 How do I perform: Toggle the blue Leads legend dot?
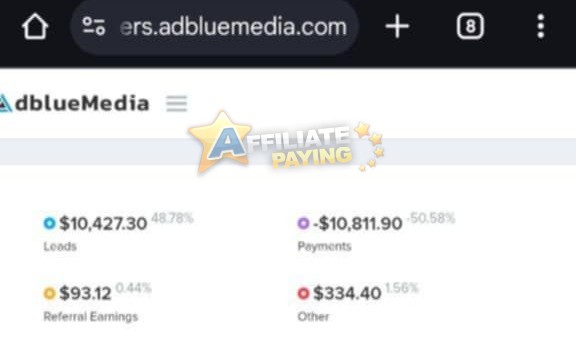point(49,223)
